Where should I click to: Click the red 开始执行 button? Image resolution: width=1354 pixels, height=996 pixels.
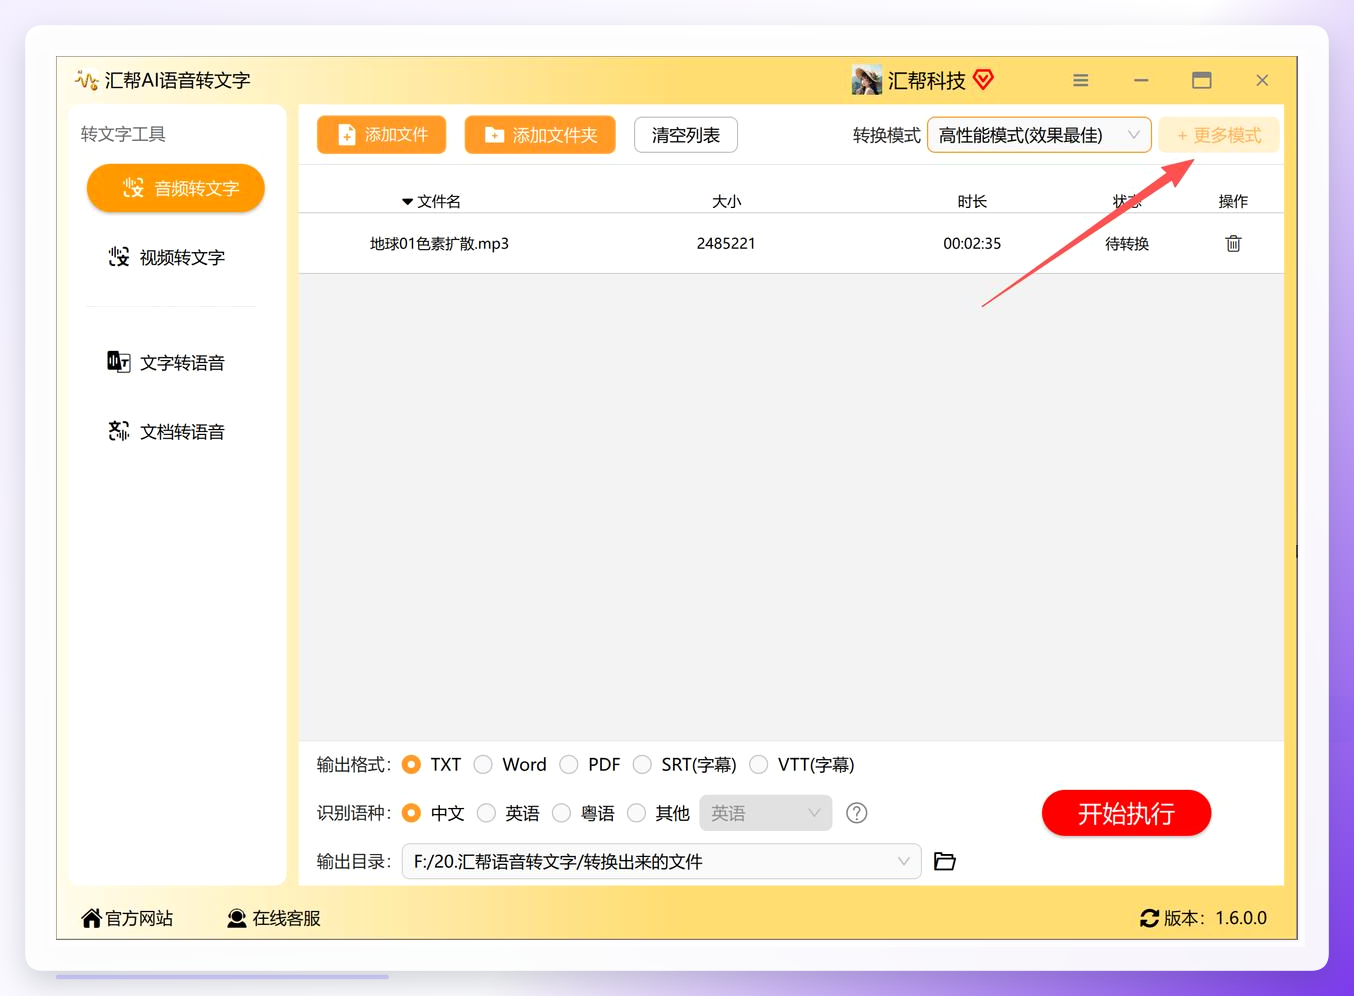(1126, 813)
